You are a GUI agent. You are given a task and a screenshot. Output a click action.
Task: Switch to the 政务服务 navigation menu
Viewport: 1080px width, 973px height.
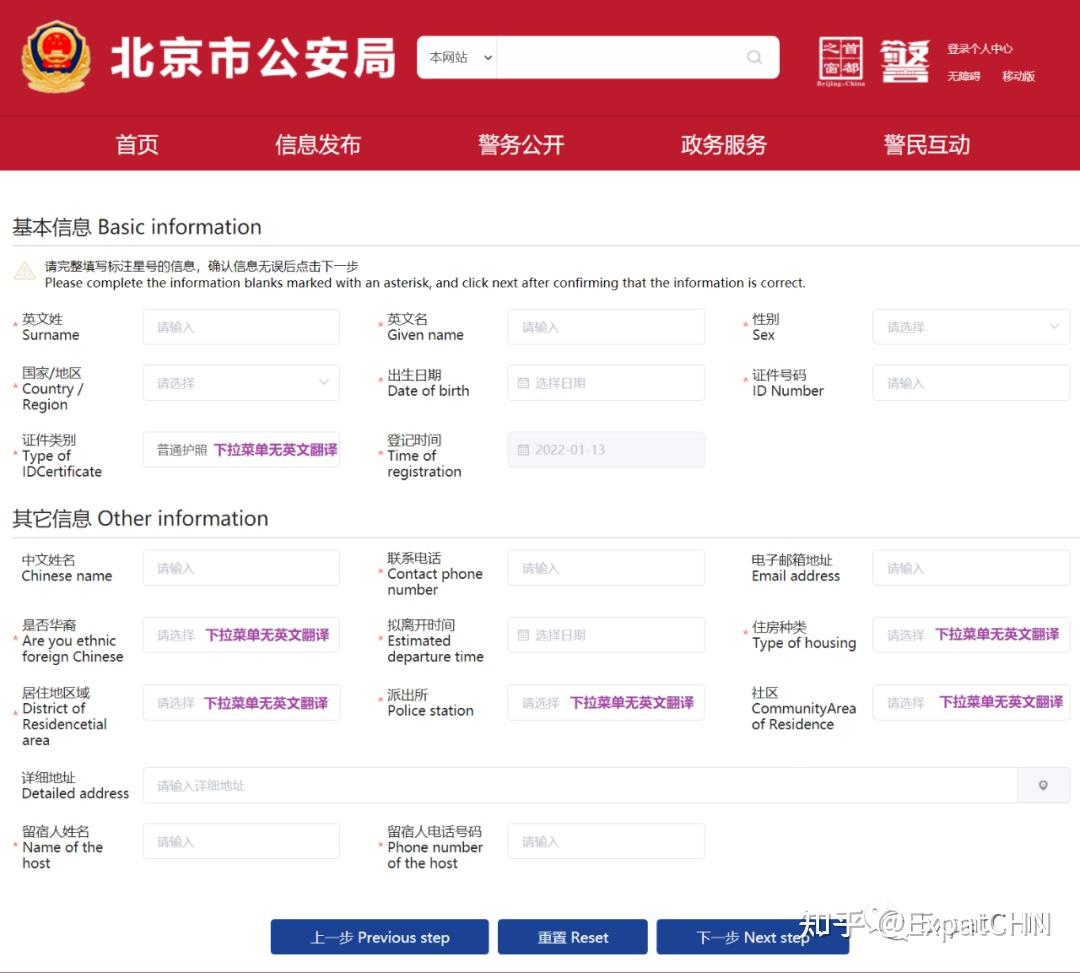click(723, 143)
